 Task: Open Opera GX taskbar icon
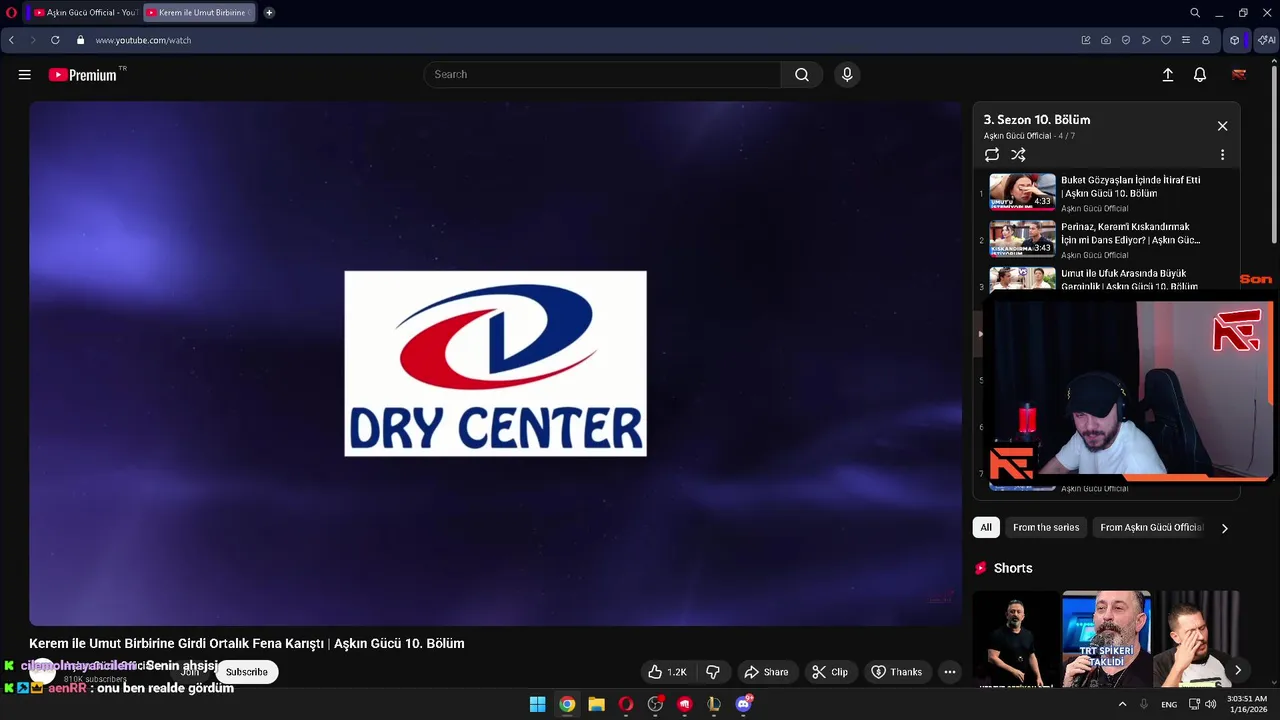(626, 704)
